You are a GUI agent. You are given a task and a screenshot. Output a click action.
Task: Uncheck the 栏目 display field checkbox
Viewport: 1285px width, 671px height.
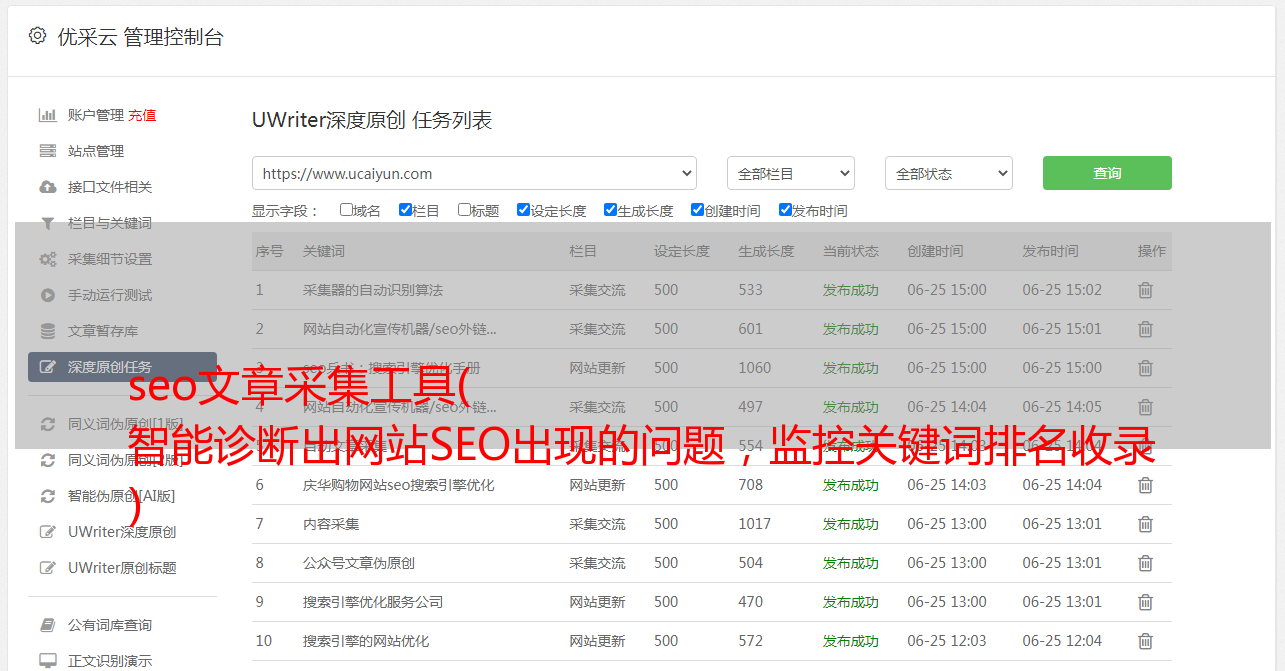pyautogui.click(x=405, y=210)
